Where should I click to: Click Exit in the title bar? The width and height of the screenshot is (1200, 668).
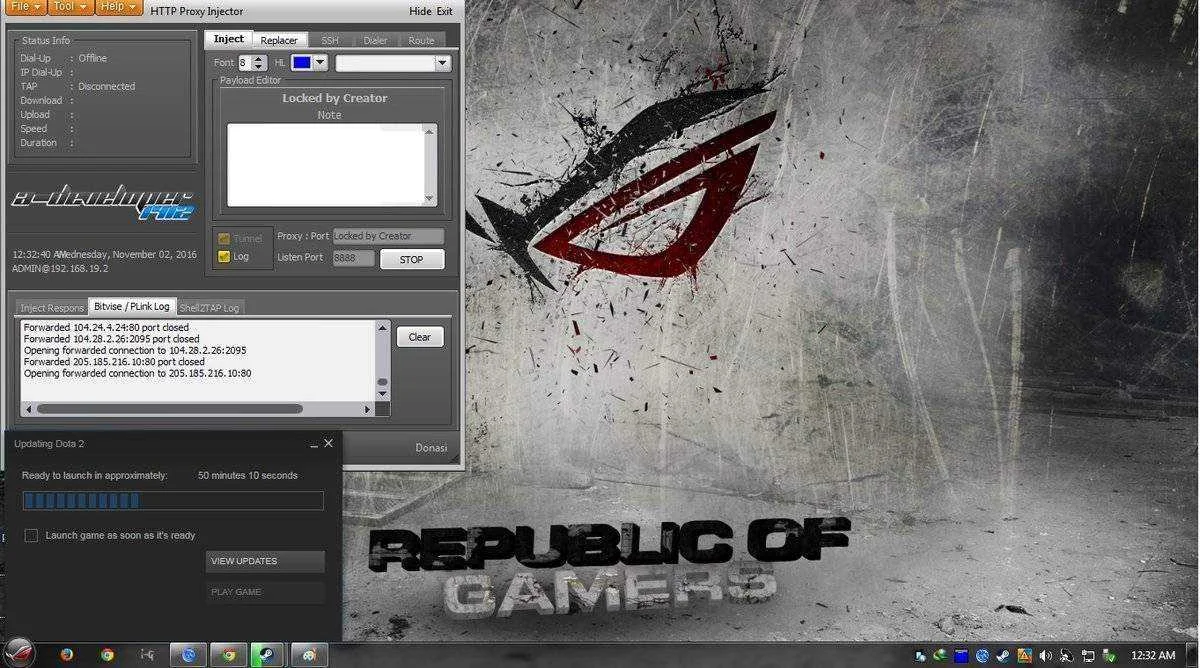point(444,11)
